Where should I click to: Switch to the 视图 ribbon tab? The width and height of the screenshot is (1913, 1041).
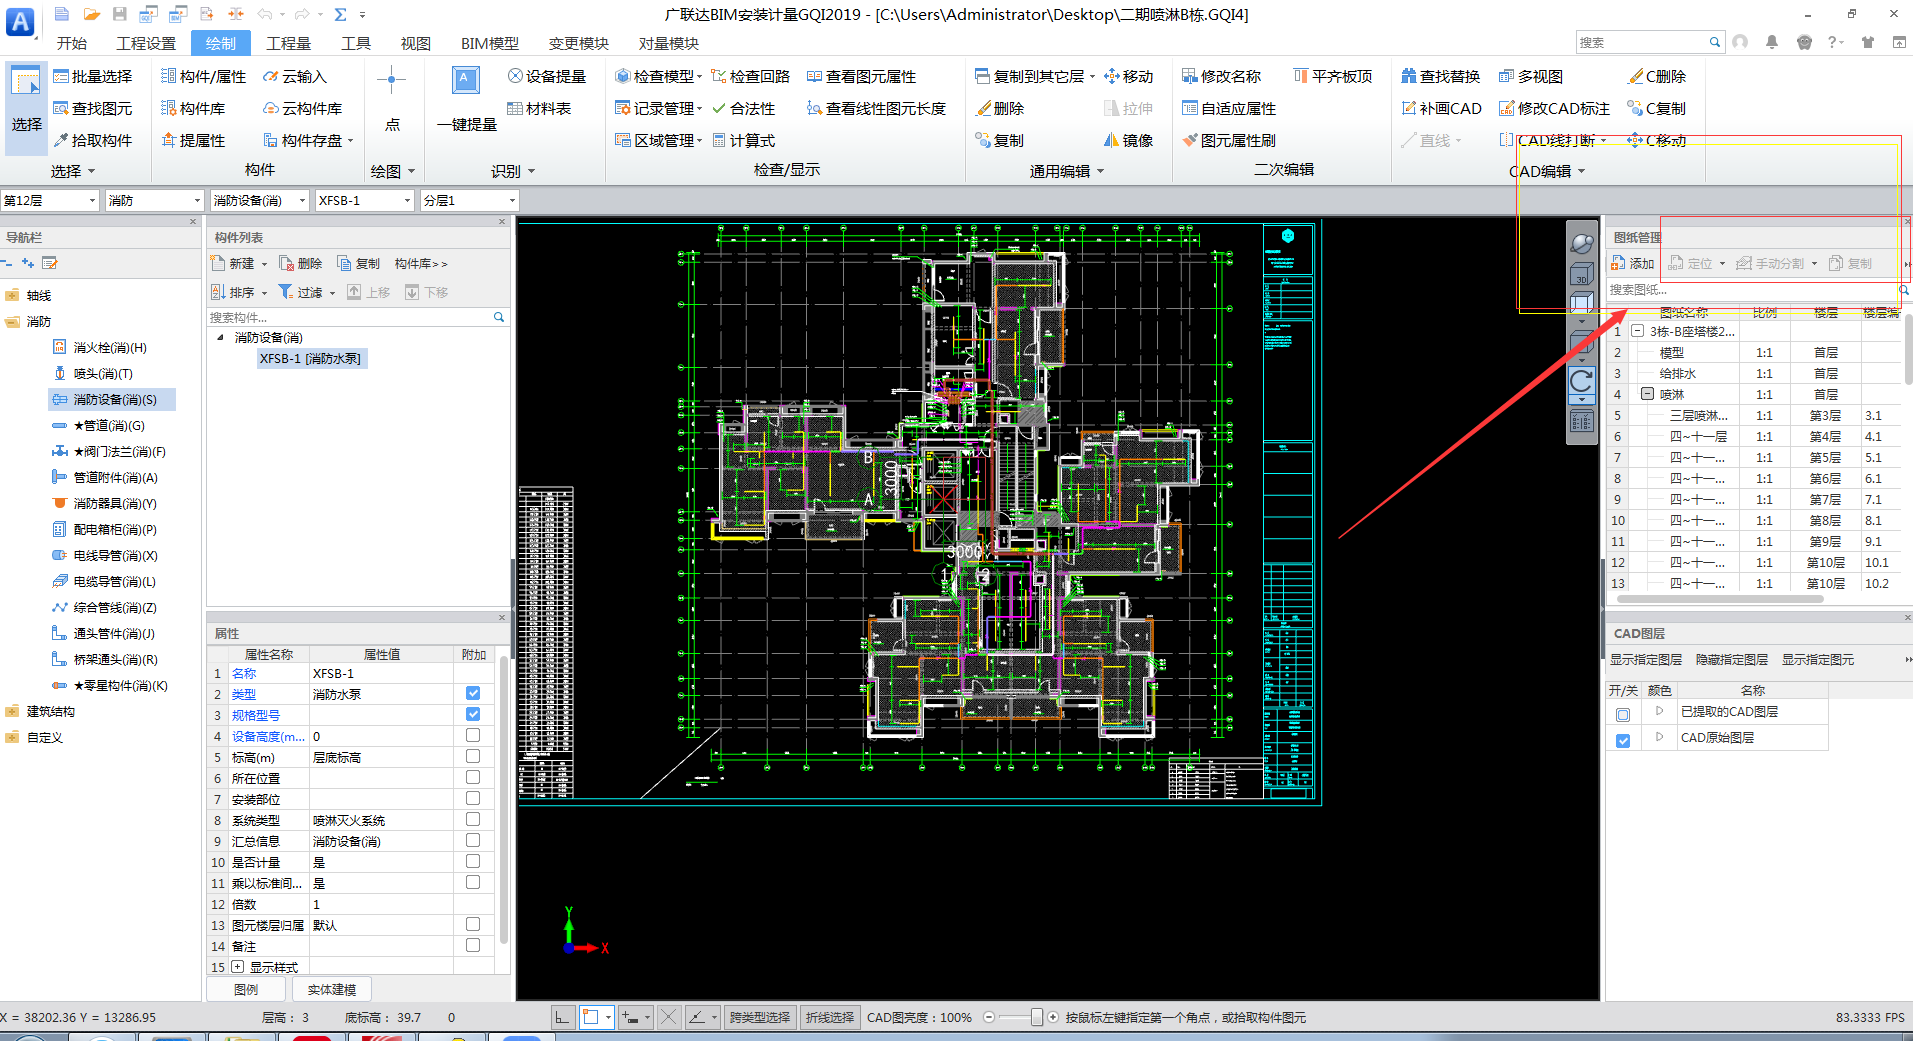tap(415, 43)
